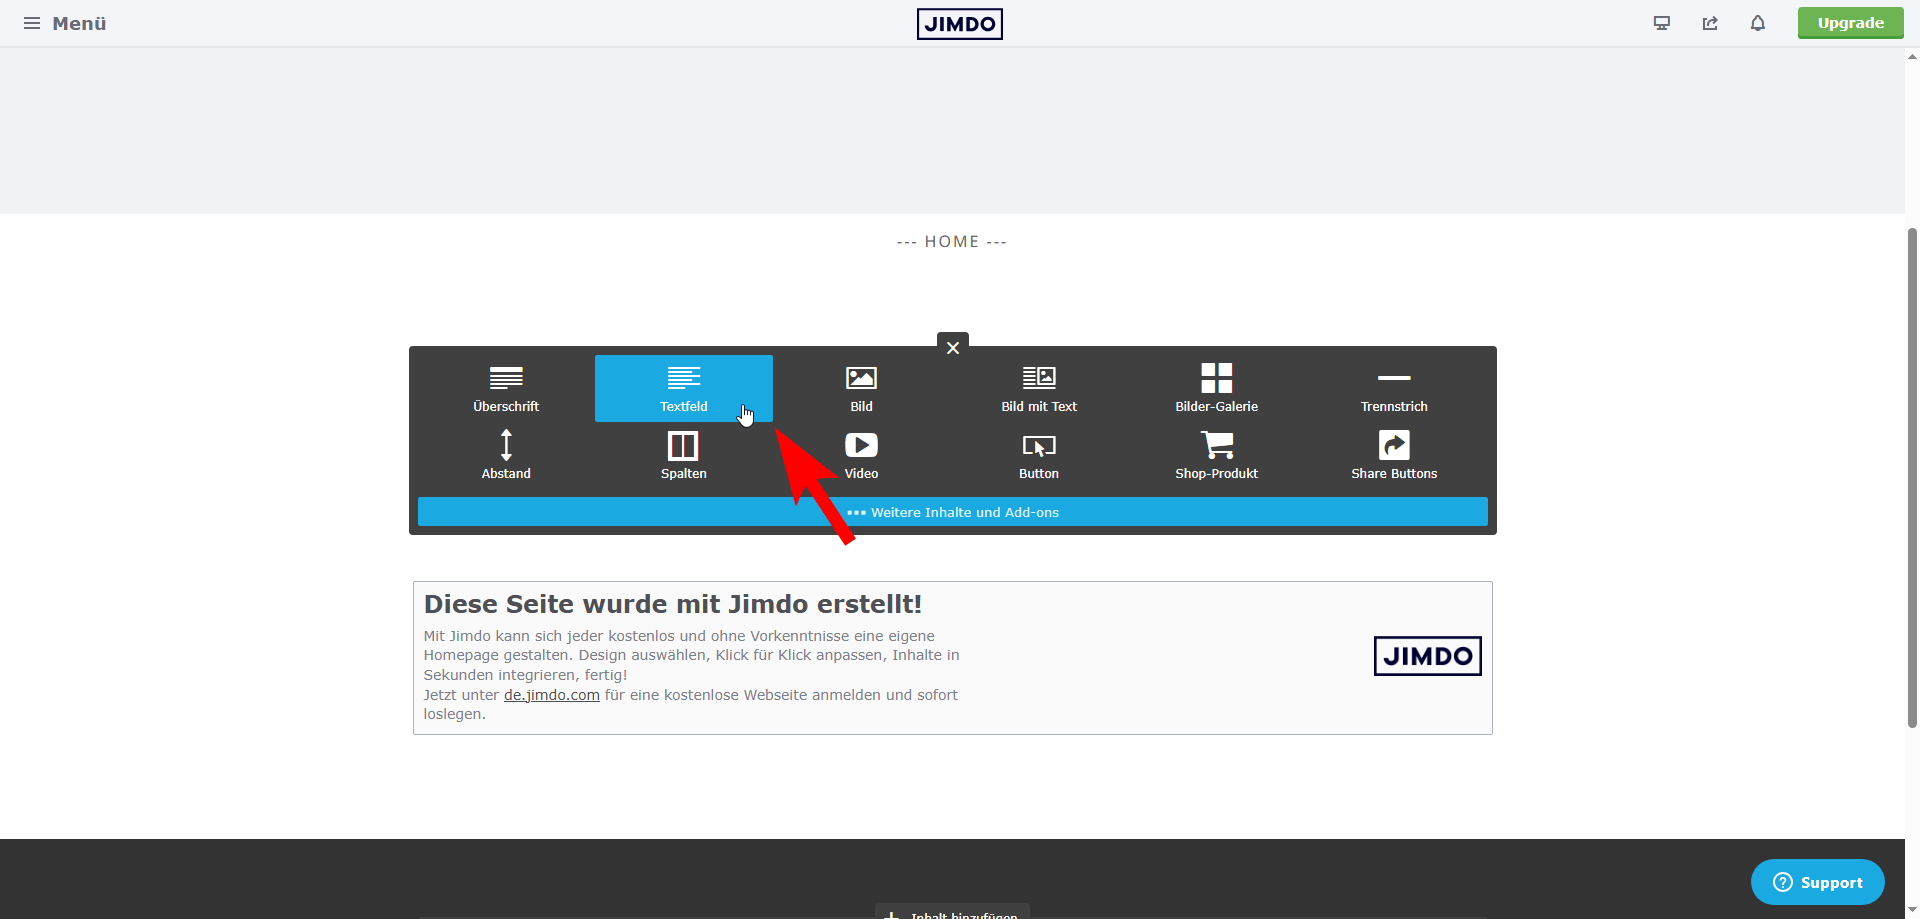The height and width of the screenshot is (919, 1920).
Task: Close the content element picker
Action: [953, 347]
